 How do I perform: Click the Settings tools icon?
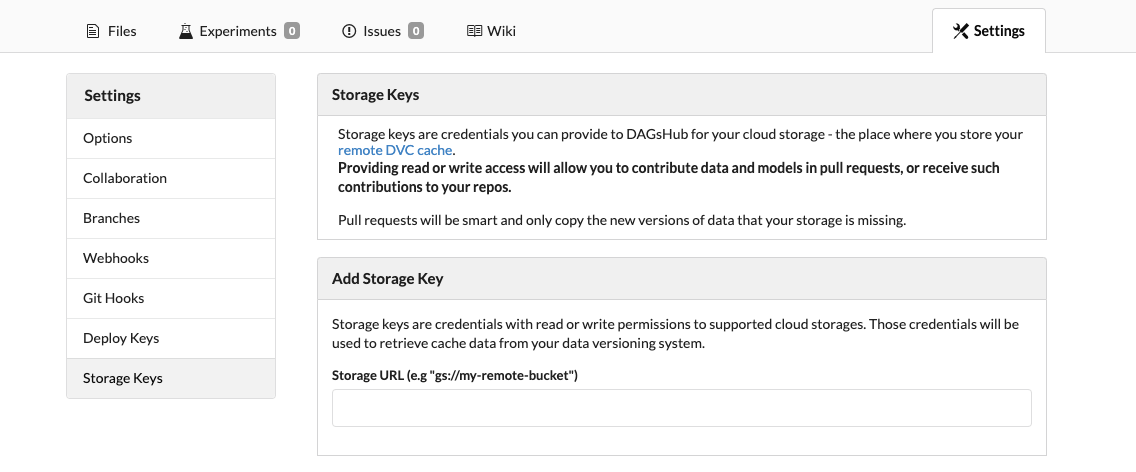click(x=961, y=31)
